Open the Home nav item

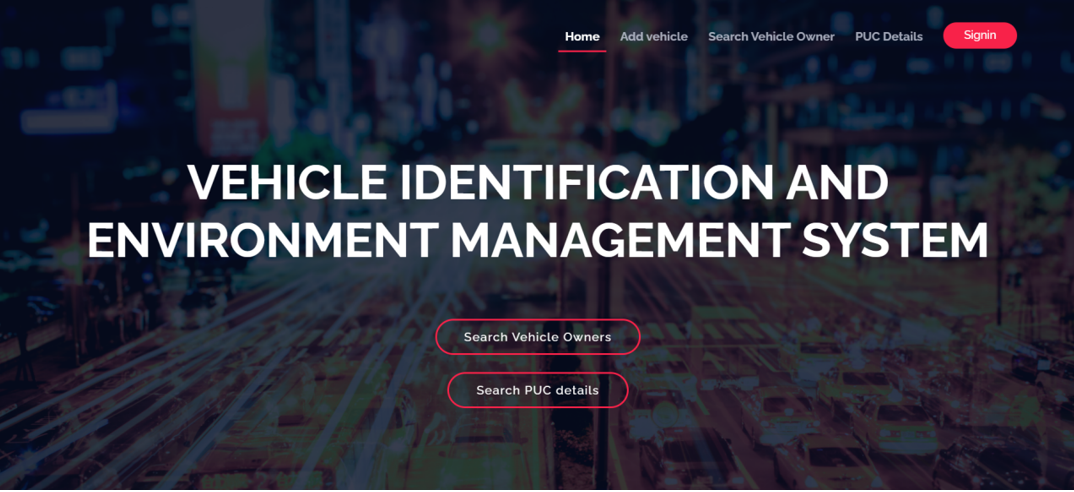click(582, 36)
